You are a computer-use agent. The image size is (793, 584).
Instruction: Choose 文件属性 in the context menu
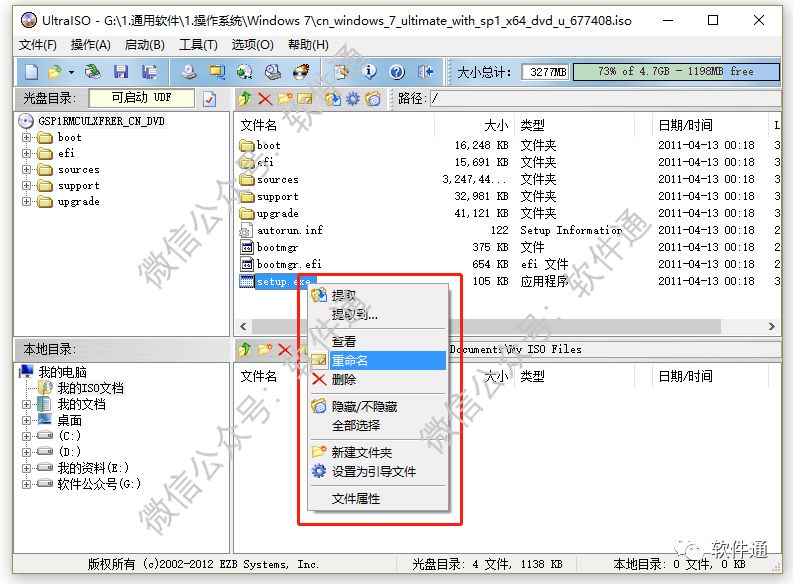click(x=378, y=499)
